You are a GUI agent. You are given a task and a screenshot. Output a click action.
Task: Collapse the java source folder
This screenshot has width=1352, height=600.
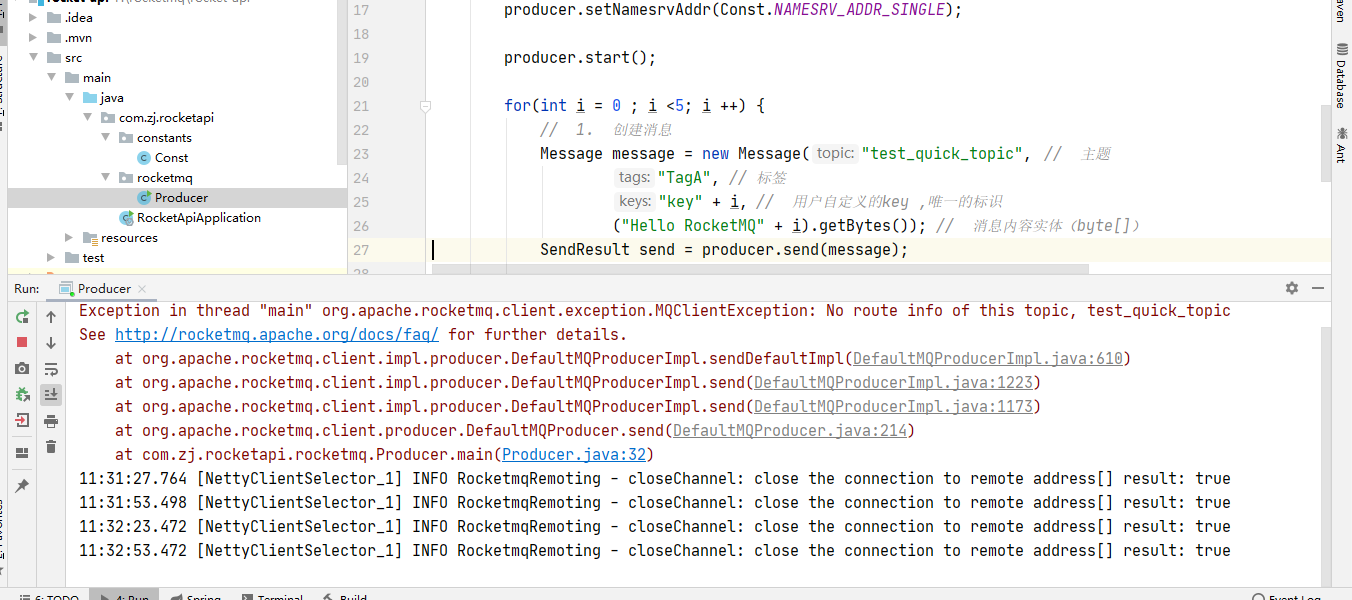click(71, 98)
